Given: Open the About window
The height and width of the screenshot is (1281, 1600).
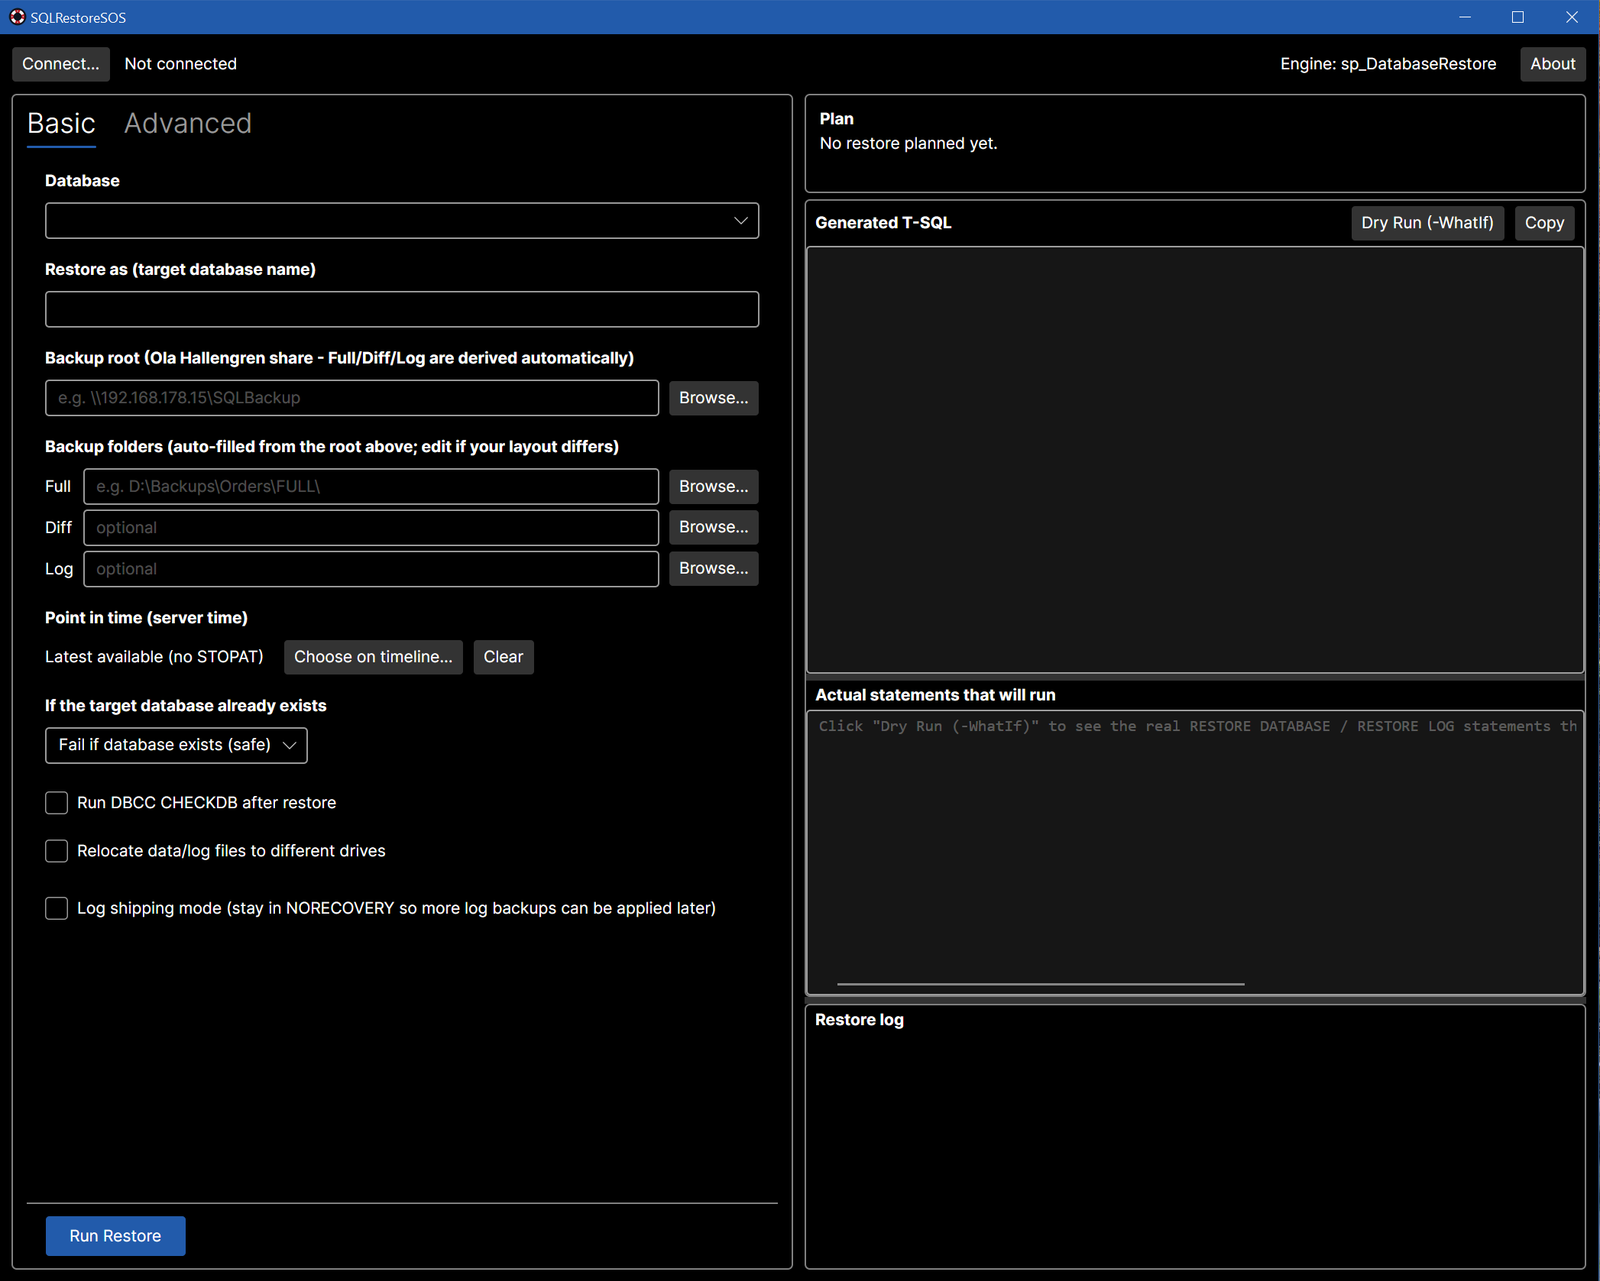Looking at the screenshot, I should coord(1552,64).
